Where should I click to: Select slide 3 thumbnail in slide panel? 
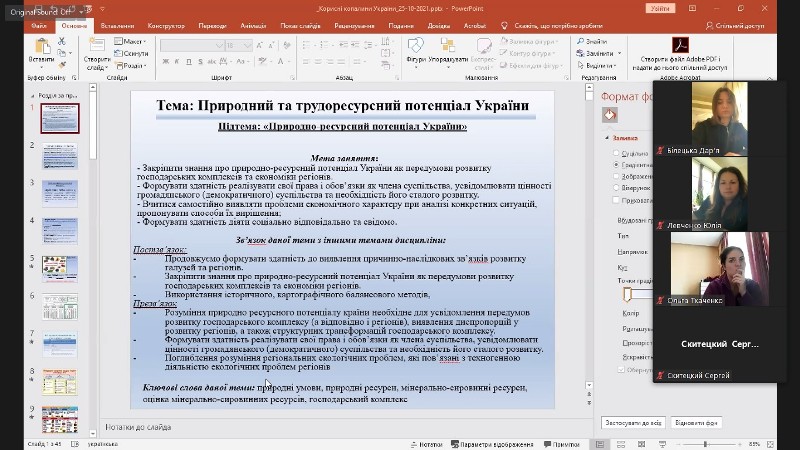60,194
